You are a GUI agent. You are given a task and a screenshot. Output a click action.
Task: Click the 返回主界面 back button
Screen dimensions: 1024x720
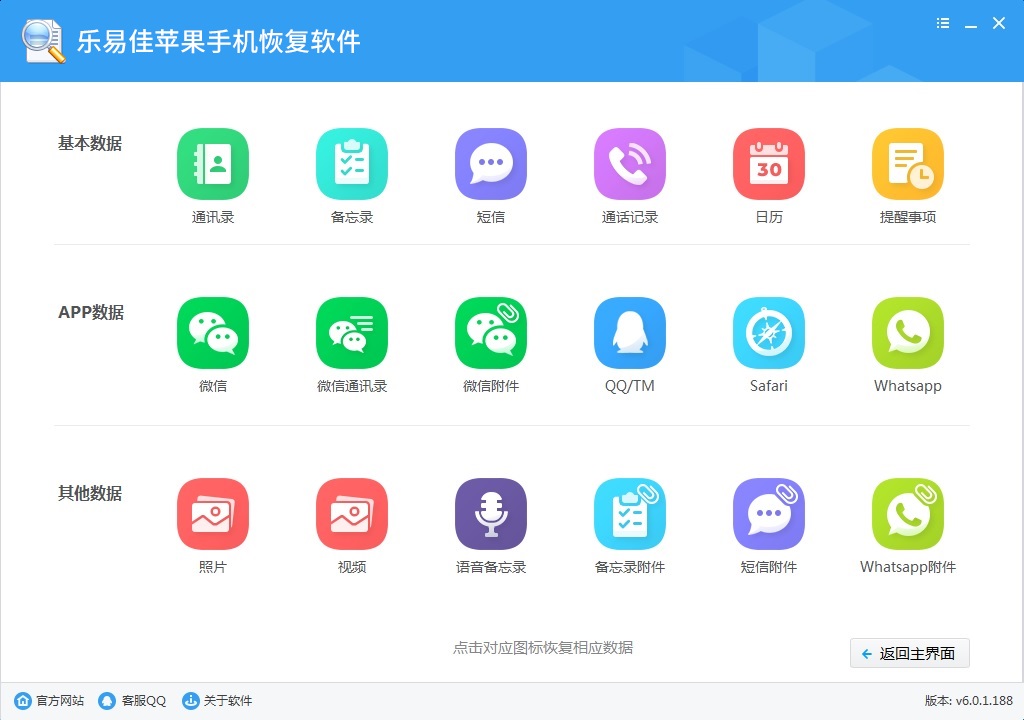coord(910,653)
